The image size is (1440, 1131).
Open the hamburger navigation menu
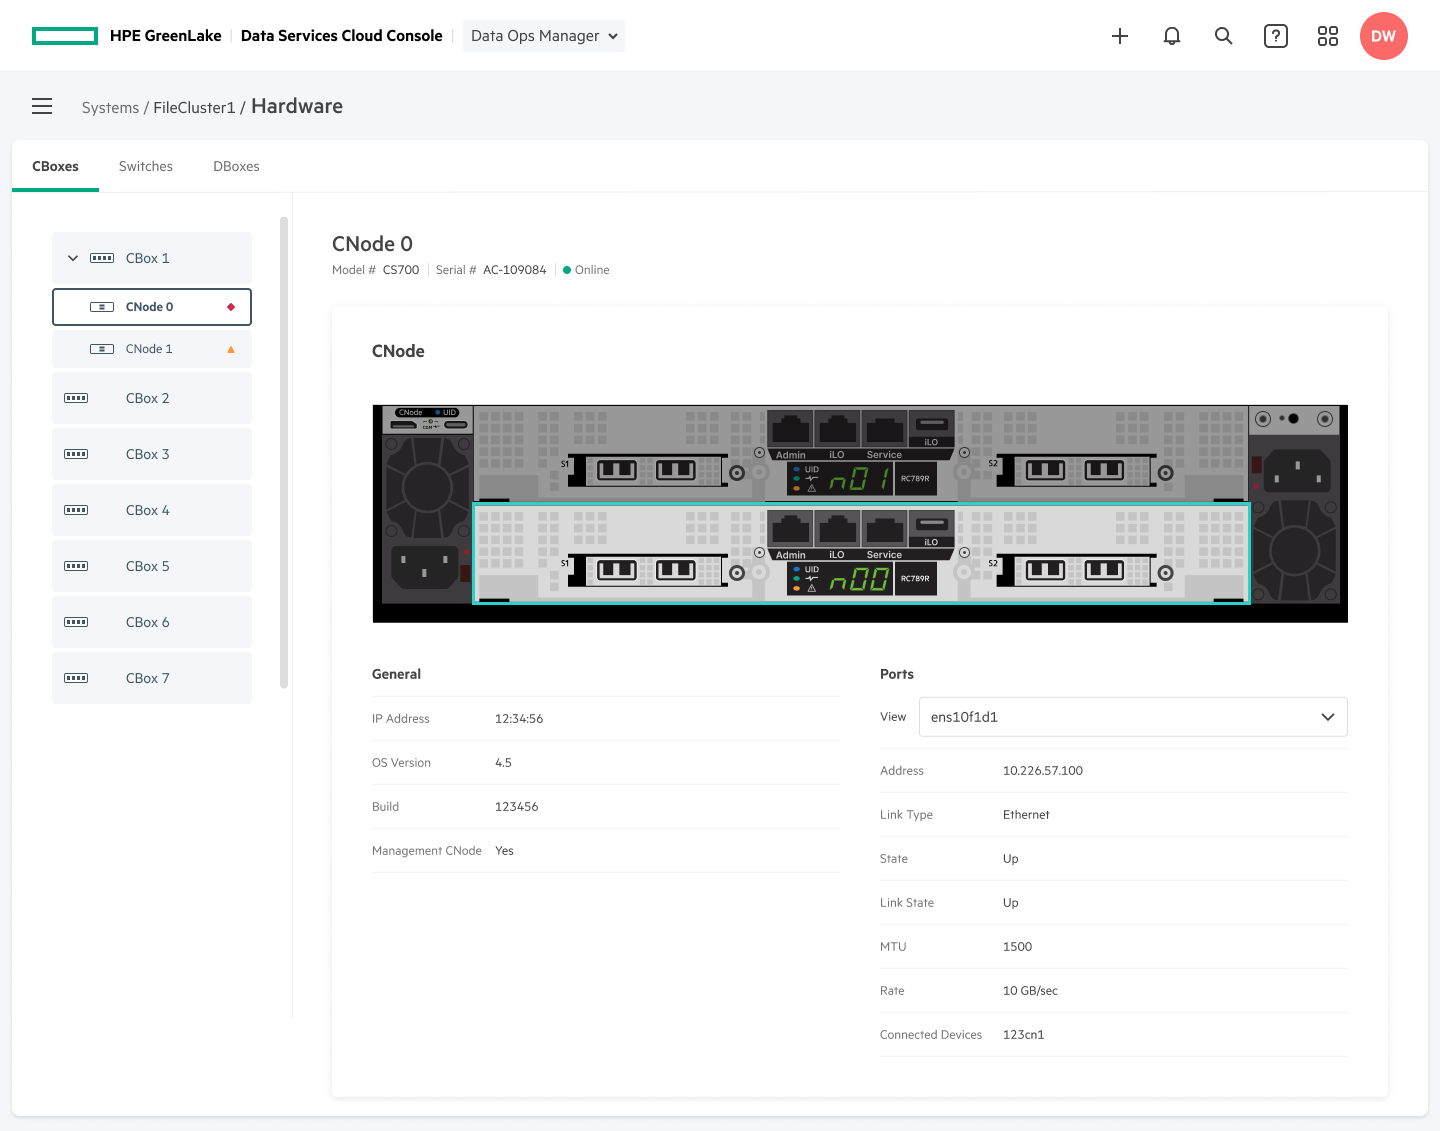click(x=42, y=106)
